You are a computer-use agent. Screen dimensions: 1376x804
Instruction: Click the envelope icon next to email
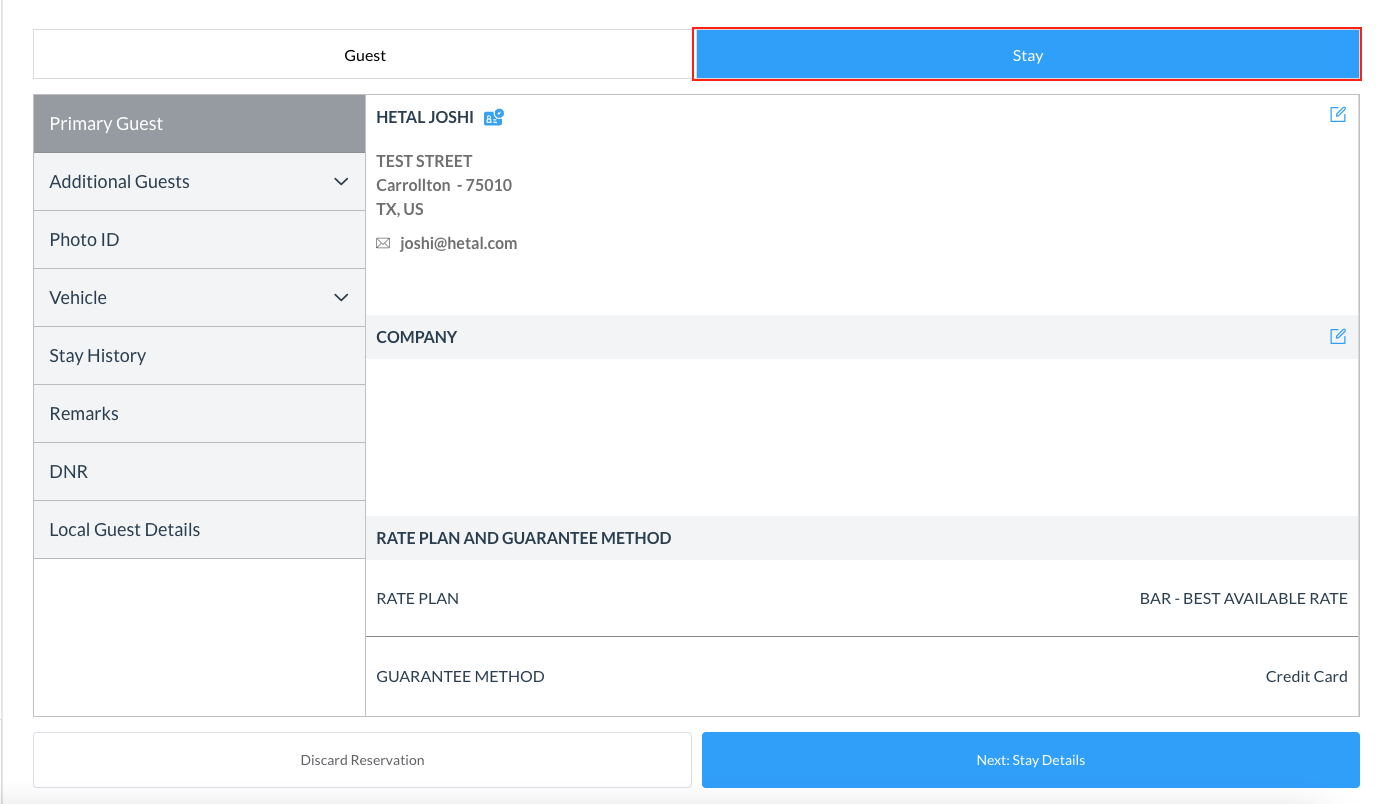click(x=383, y=243)
